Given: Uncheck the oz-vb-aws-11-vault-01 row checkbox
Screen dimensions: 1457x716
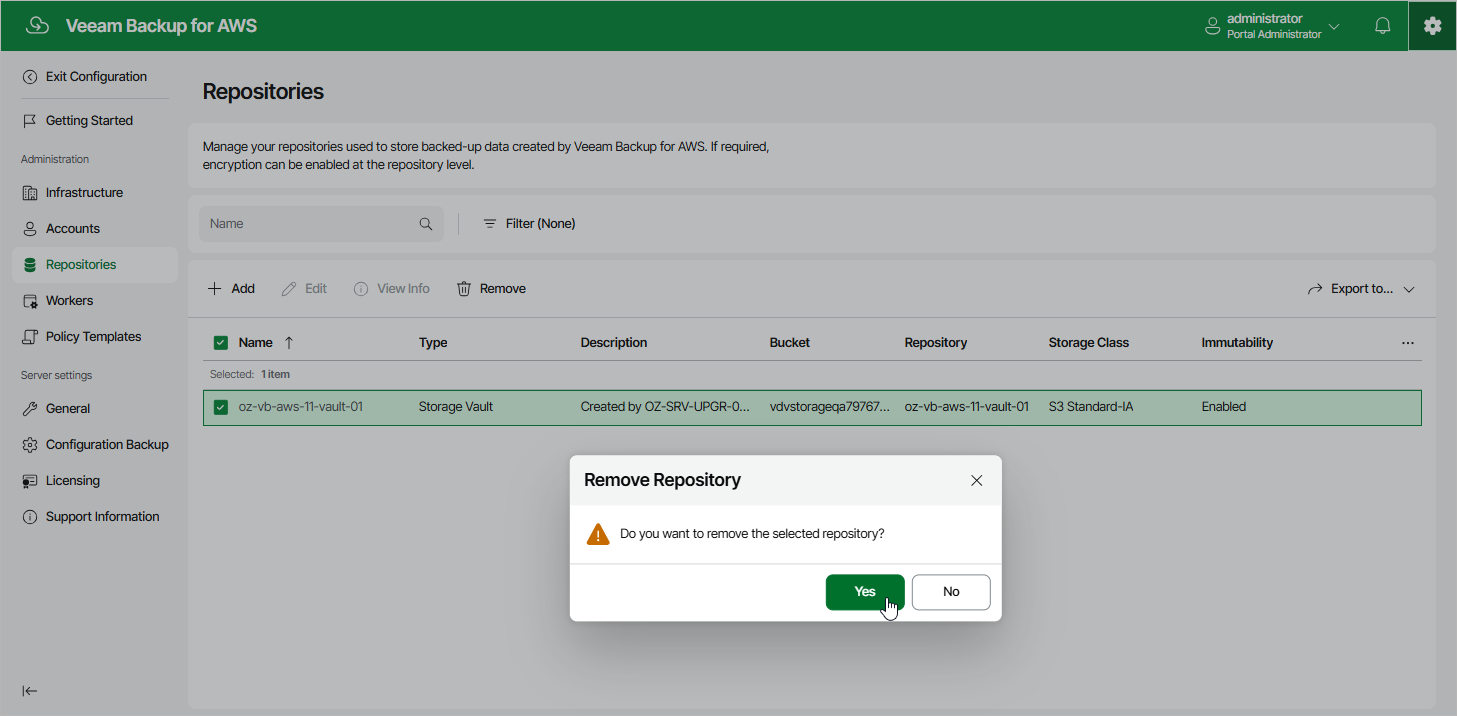Looking at the screenshot, I should pyautogui.click(x=221, y=407).
